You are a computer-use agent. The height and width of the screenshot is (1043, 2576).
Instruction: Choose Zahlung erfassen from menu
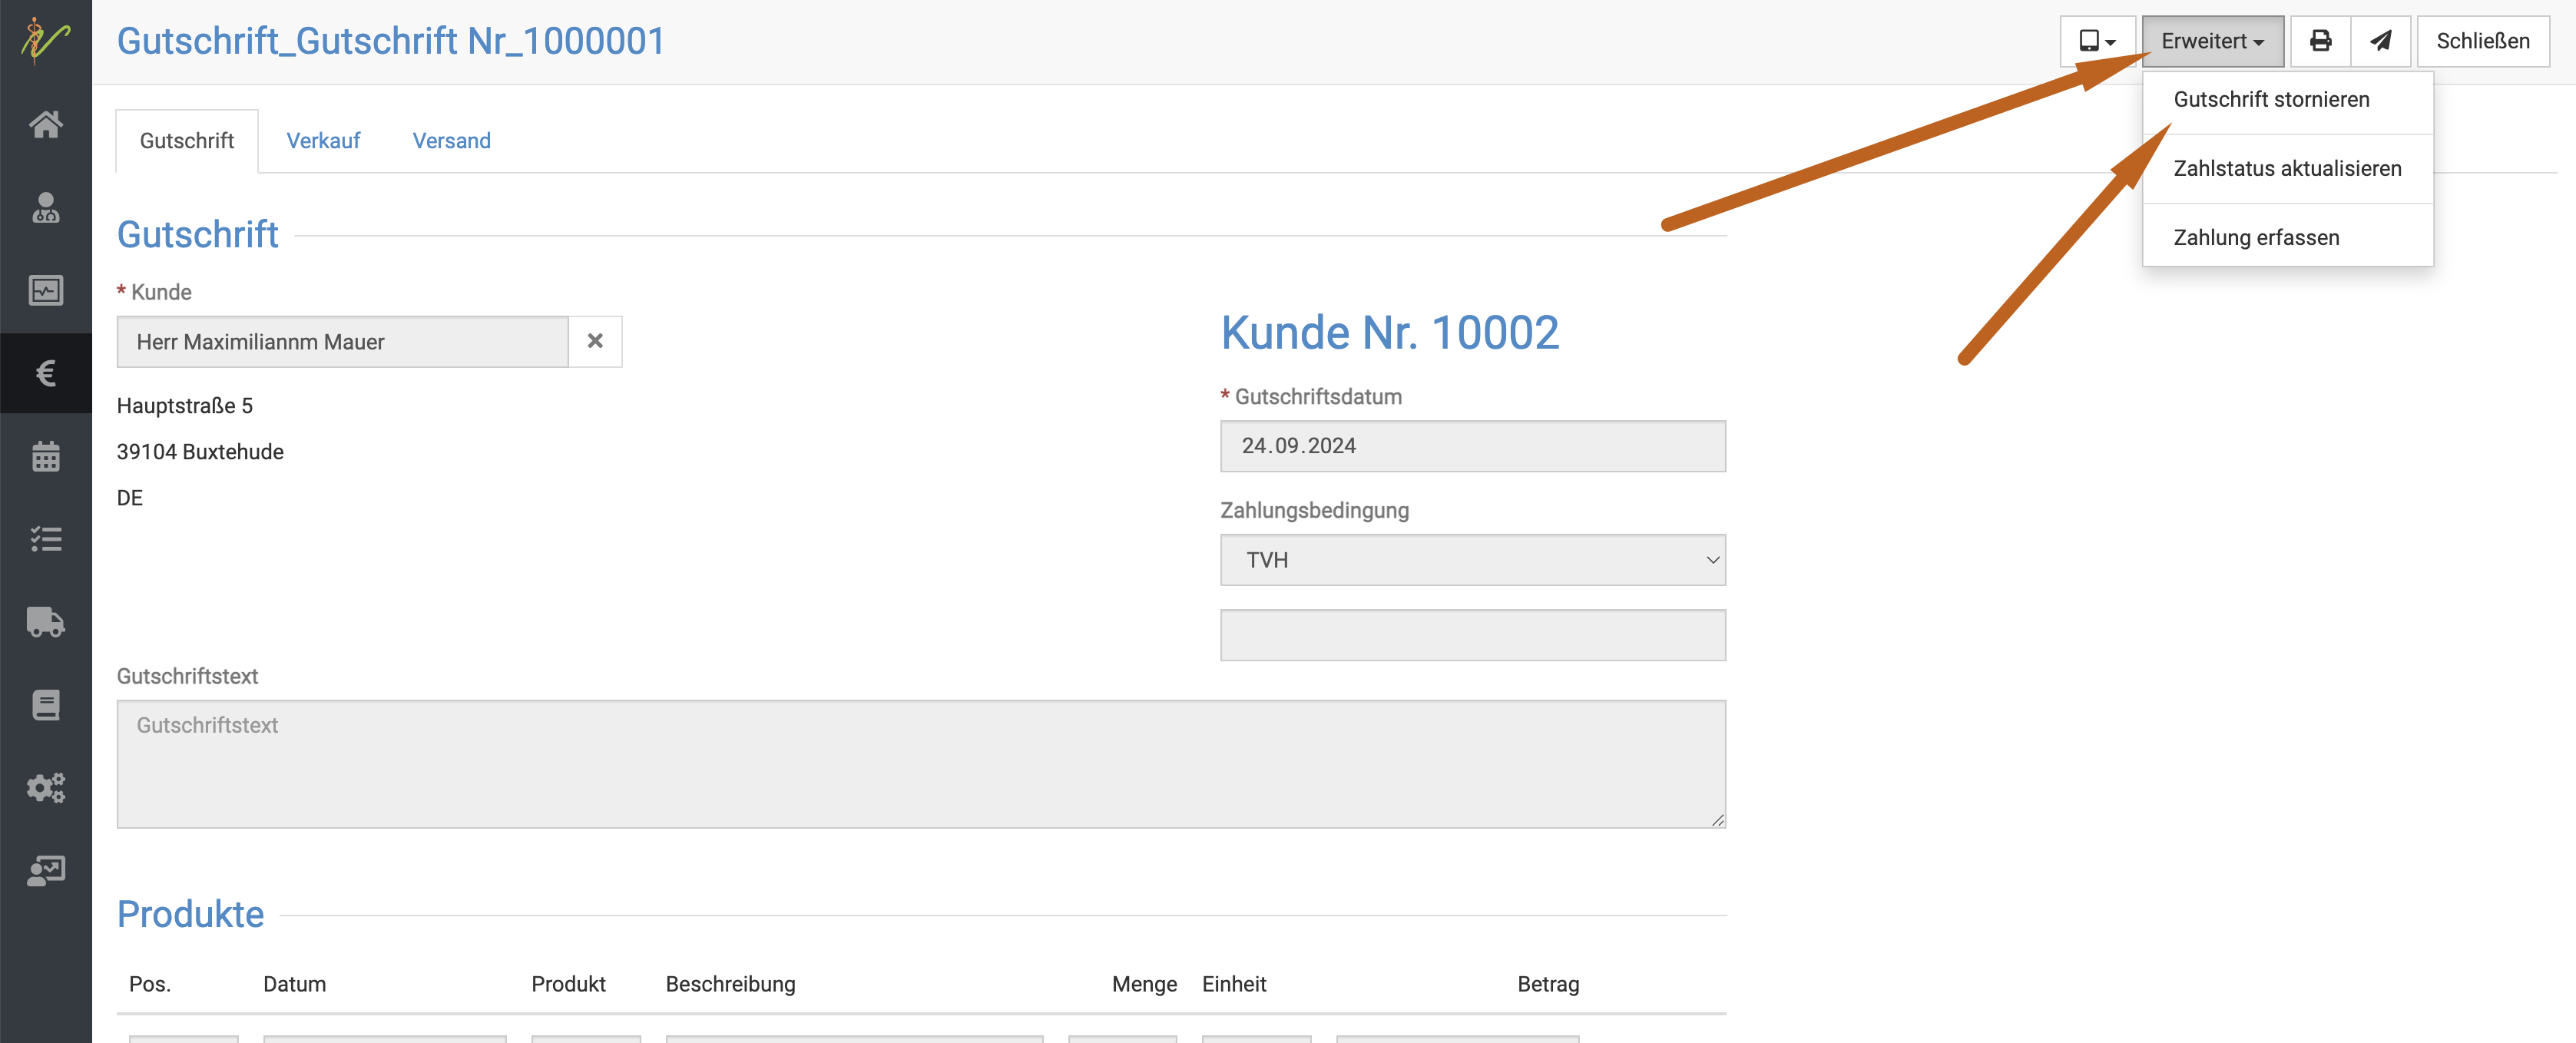2256,237
